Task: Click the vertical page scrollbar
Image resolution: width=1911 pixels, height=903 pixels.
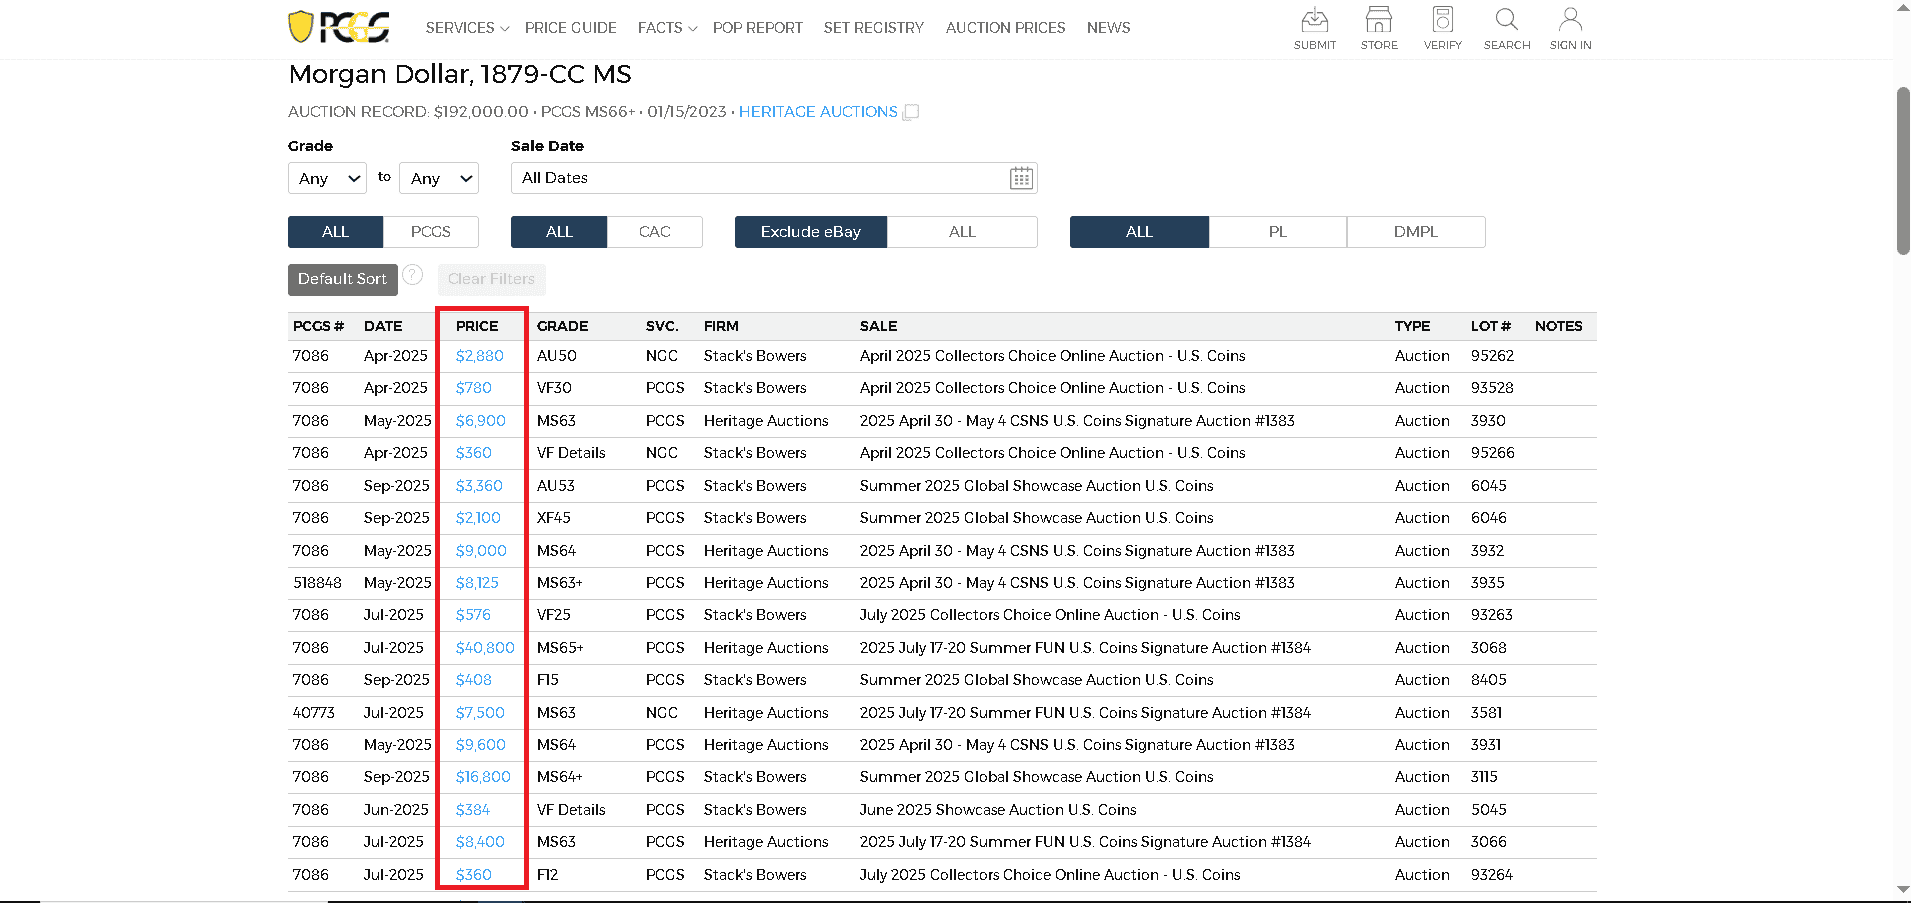Action: pos(1902,170)
